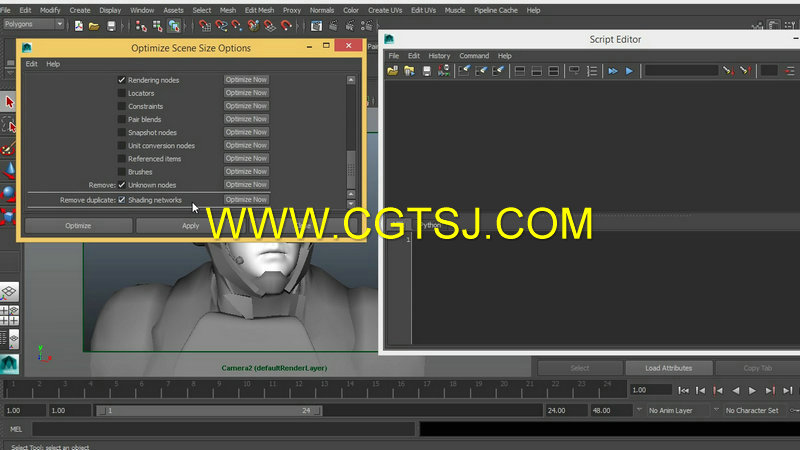
Task: Click the range slider bar end handle near 24
Action: pos(318,410)
